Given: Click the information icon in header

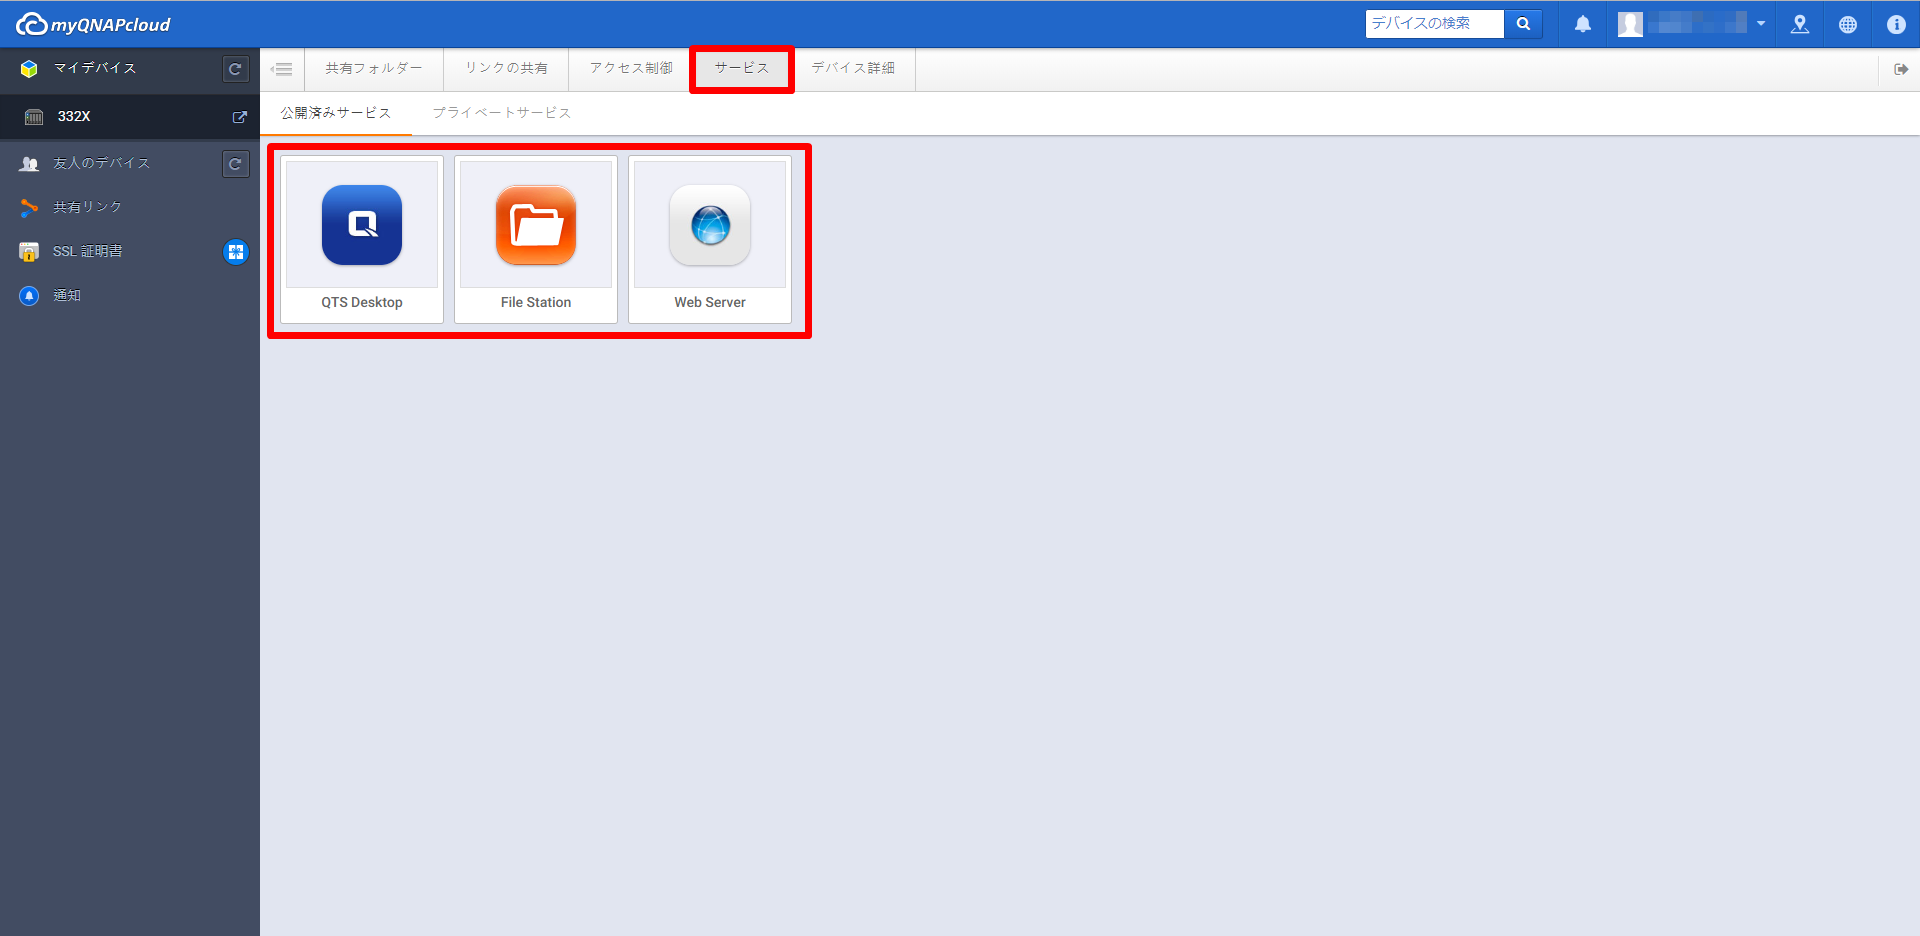Looking at the screenshot, I should [x=1896, y=24].
